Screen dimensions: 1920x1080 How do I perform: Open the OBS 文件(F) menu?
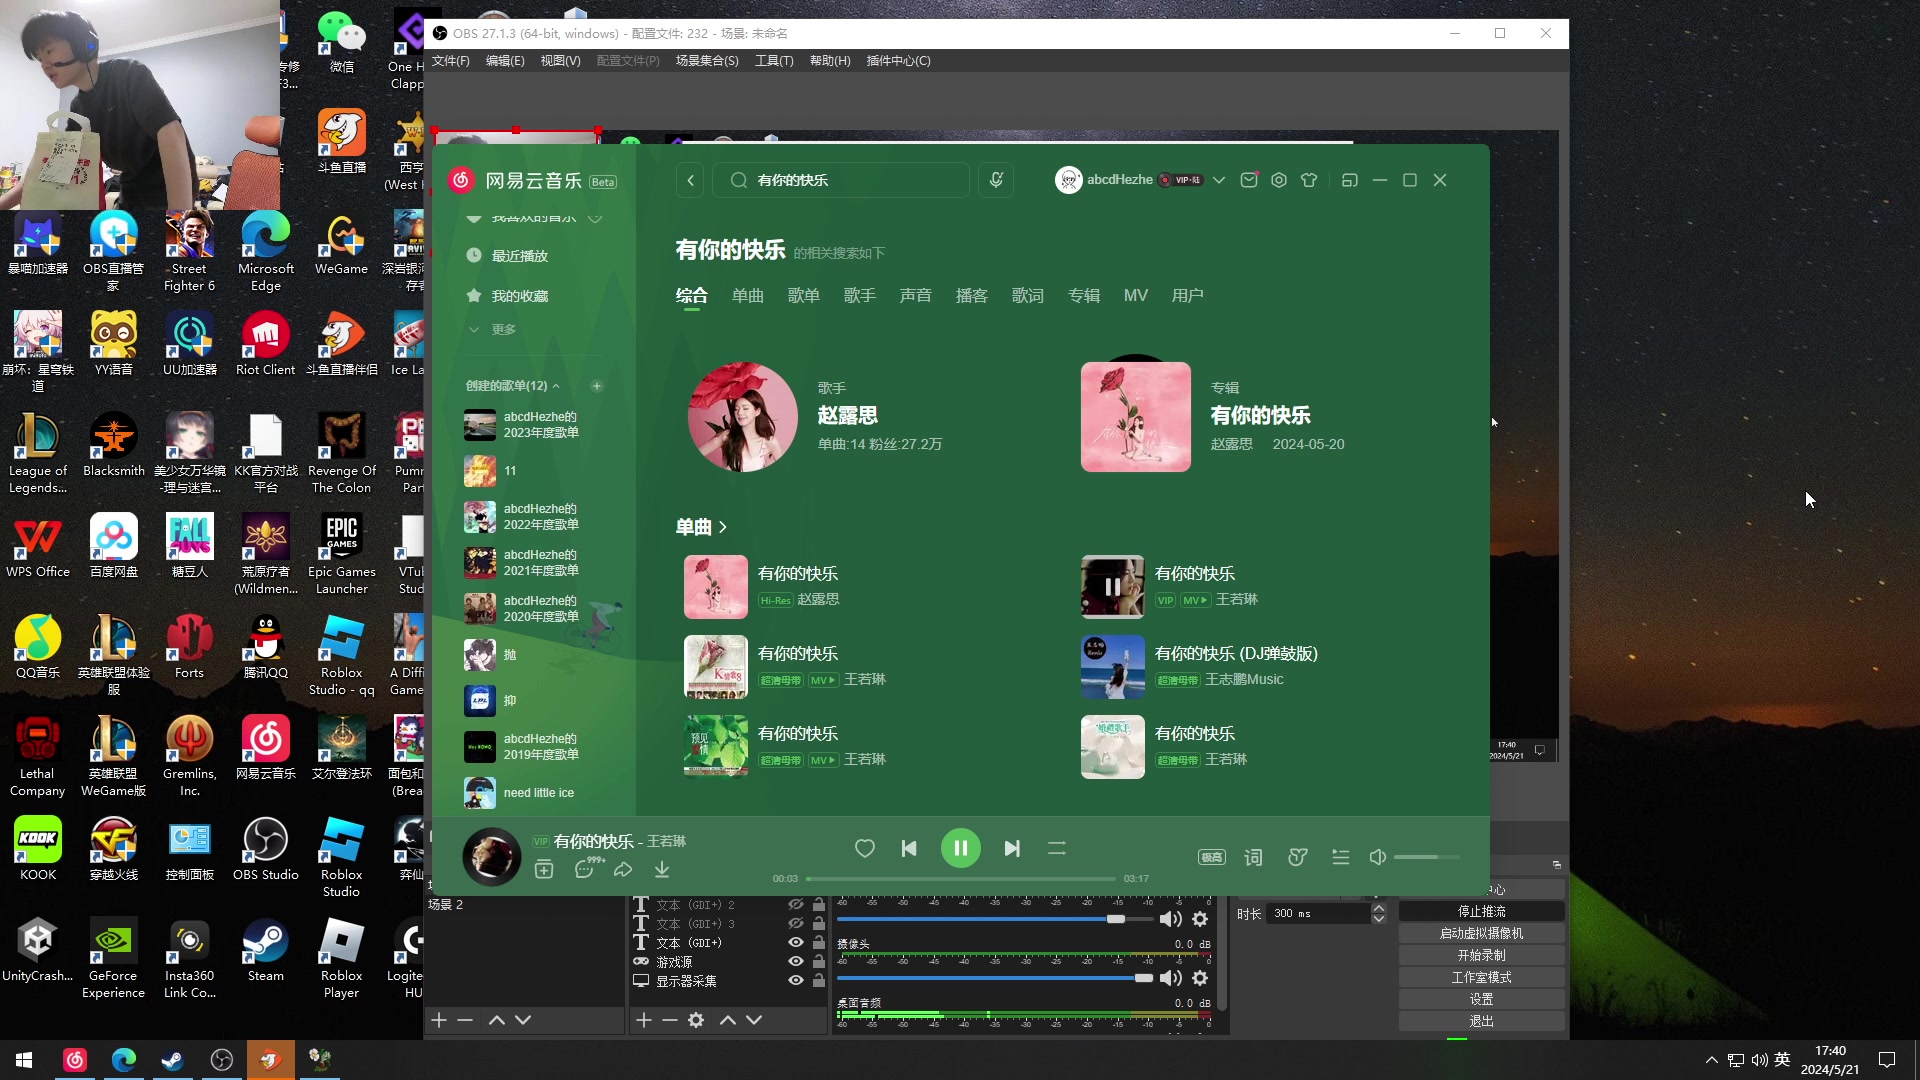(451, 61)
